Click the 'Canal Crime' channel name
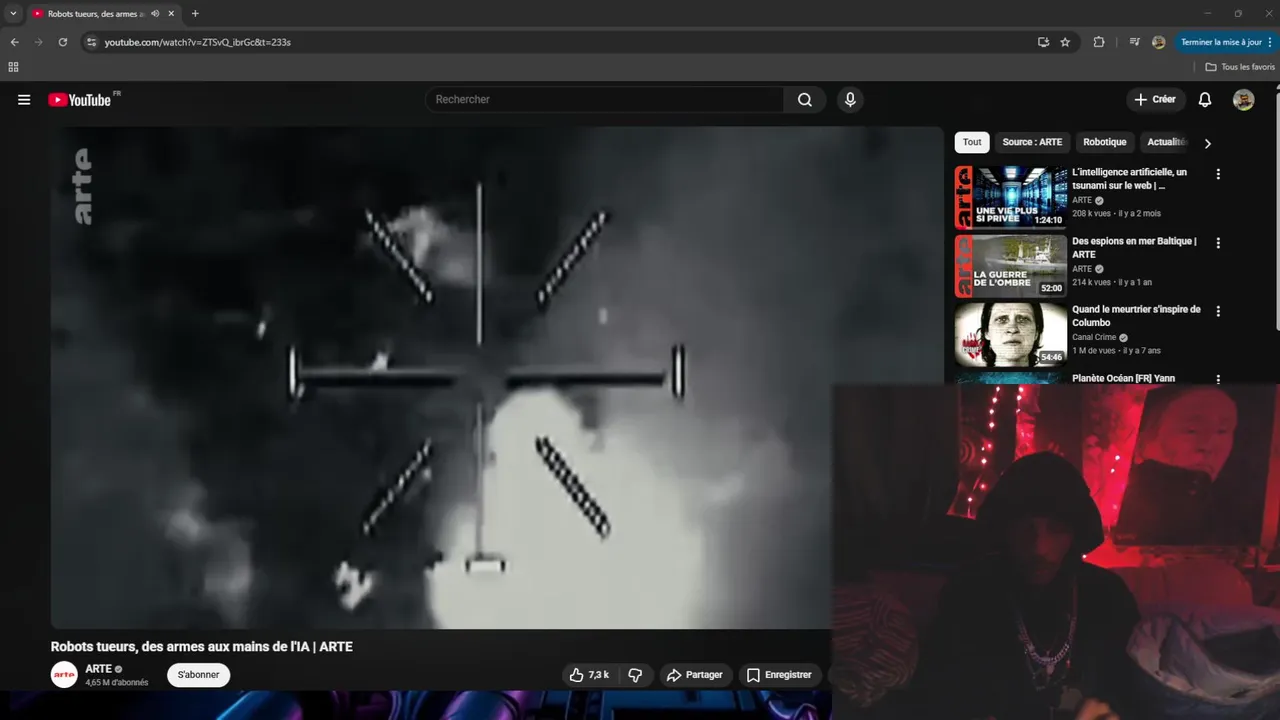Image resolution: width=1280 pixels, height=720 pixels. [x=1094, y=337]
